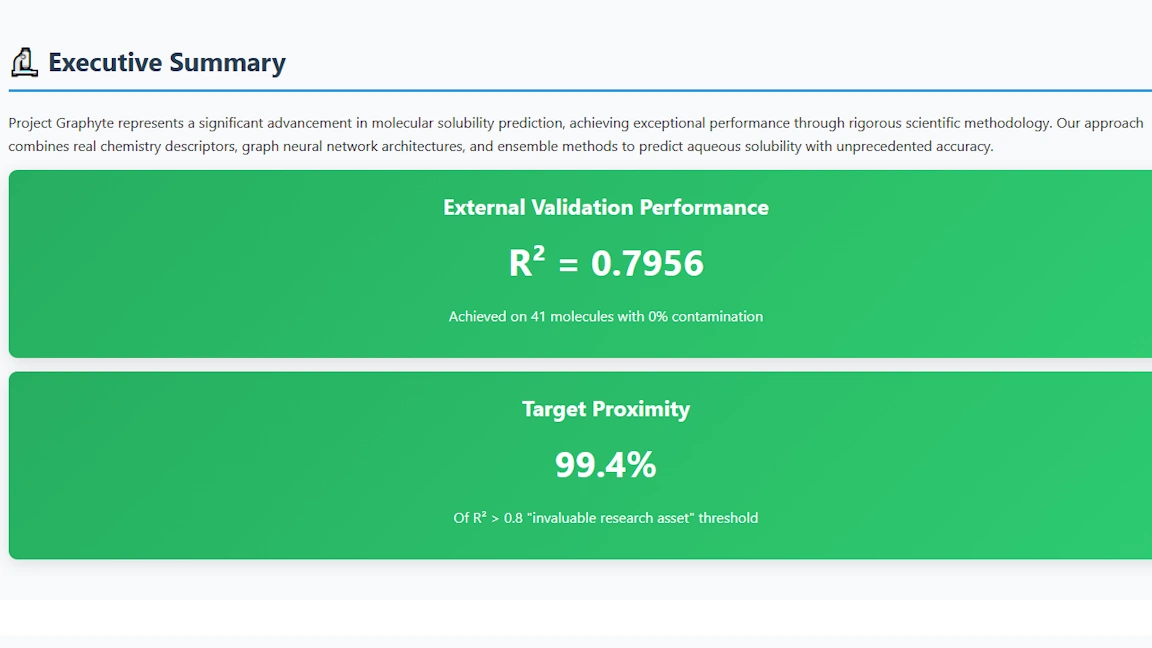Click the microscope icon beside Executive Summary
Viewport: 1152px width, 648px height.
pos(24,62)
